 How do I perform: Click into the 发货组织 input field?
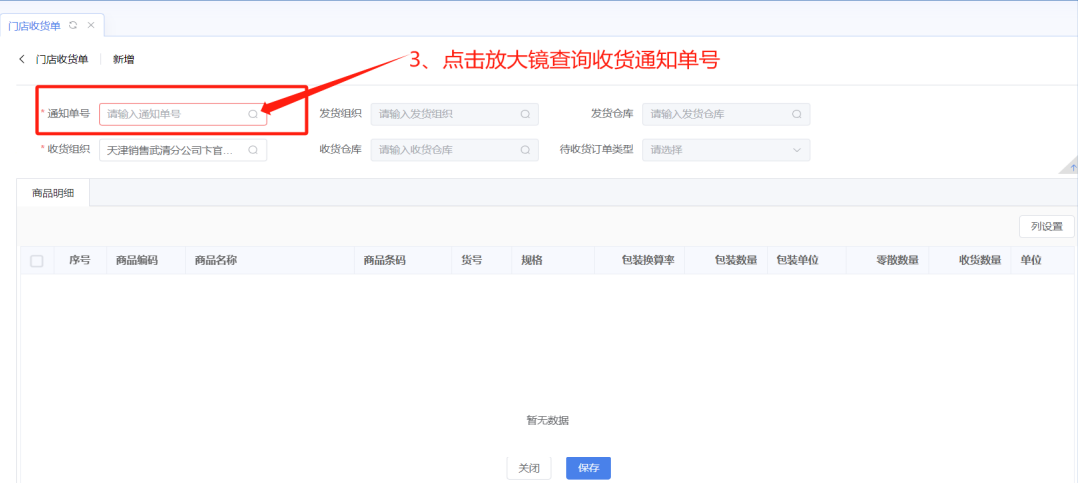click(445, 114)
